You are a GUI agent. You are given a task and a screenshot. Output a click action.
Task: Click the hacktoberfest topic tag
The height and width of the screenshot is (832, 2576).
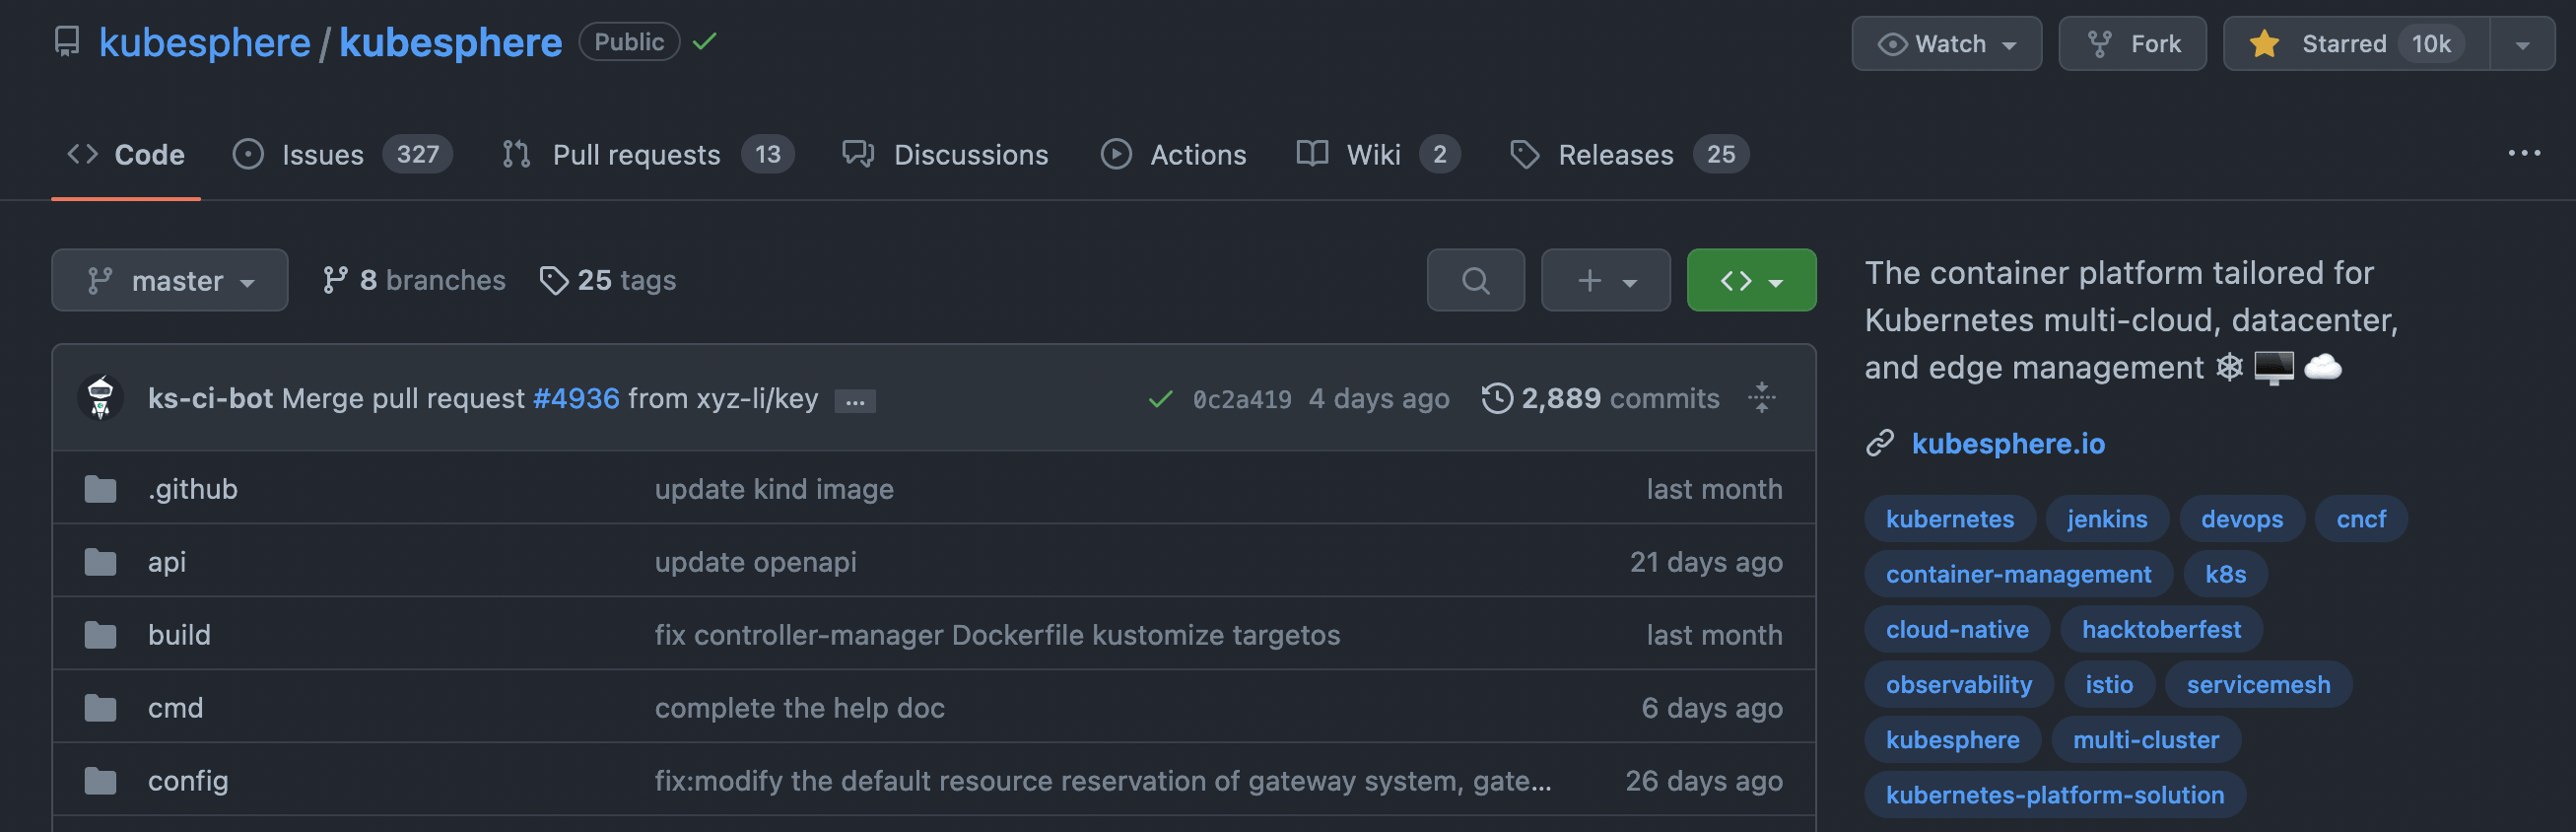click(x=2160, y=629)
